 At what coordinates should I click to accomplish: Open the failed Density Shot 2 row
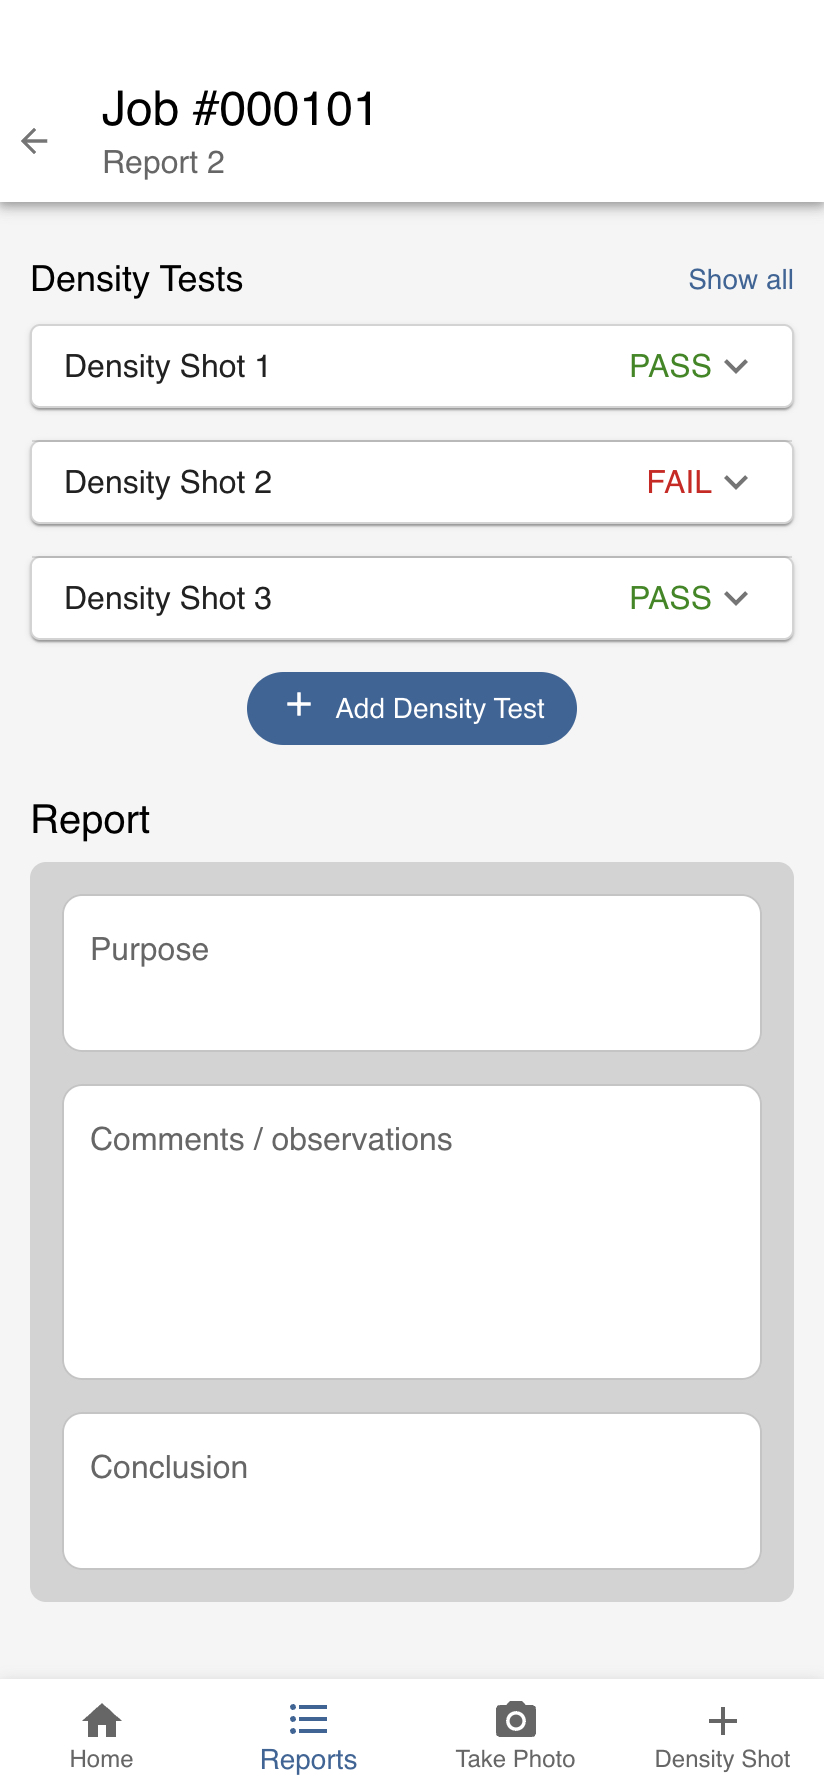[x=300, y=482]
